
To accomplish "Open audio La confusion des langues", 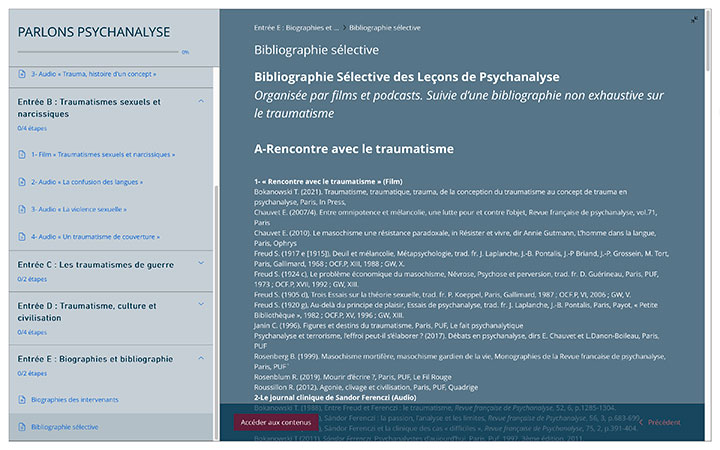I will point(87,182).
